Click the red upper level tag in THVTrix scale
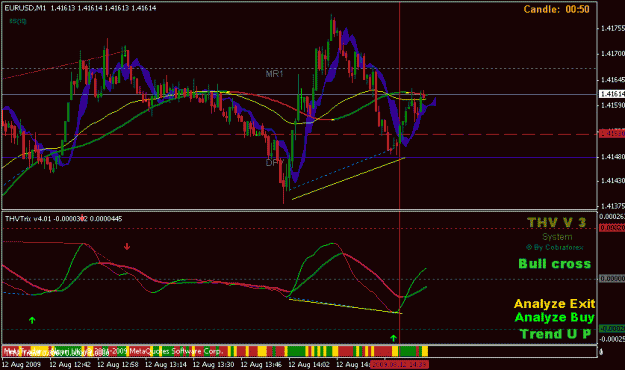This screenshot has width=625, height=370. coord(612,228)
